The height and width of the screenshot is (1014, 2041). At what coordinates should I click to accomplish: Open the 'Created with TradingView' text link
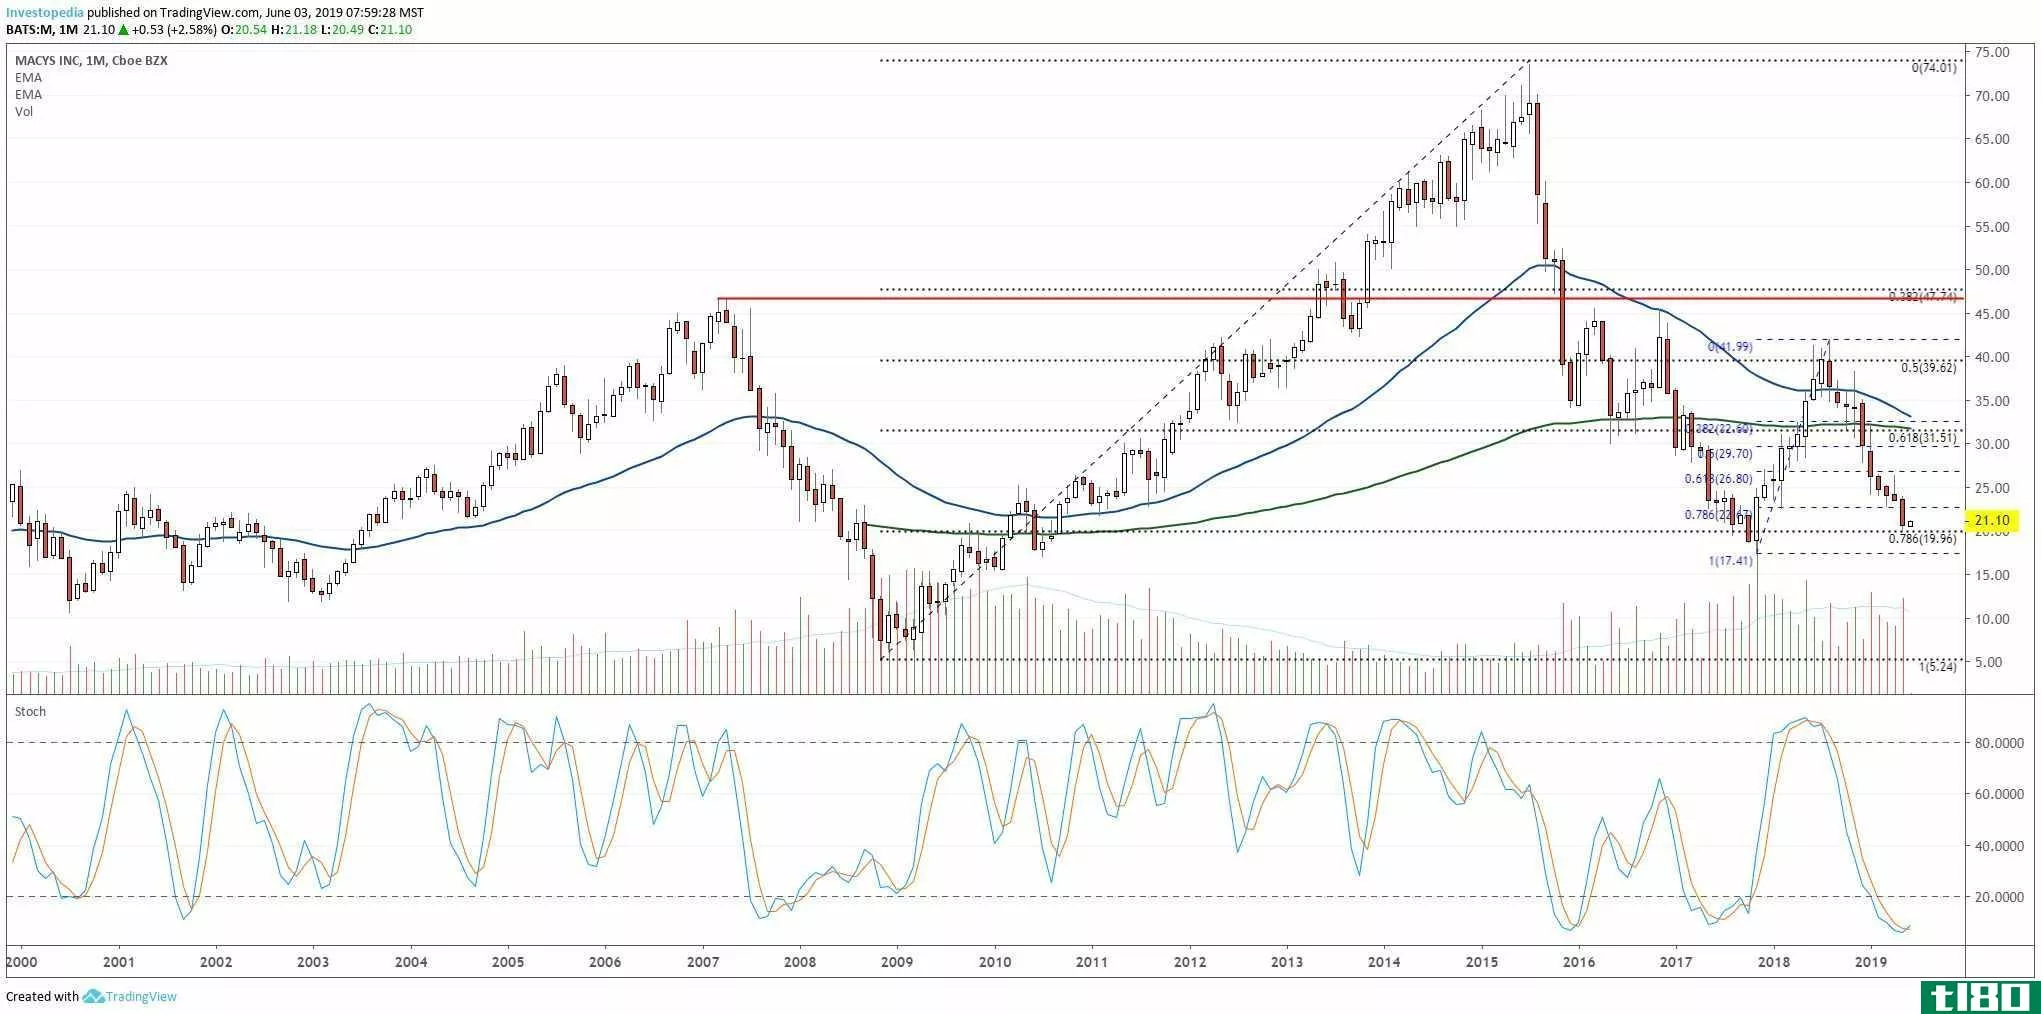[91, 996]
